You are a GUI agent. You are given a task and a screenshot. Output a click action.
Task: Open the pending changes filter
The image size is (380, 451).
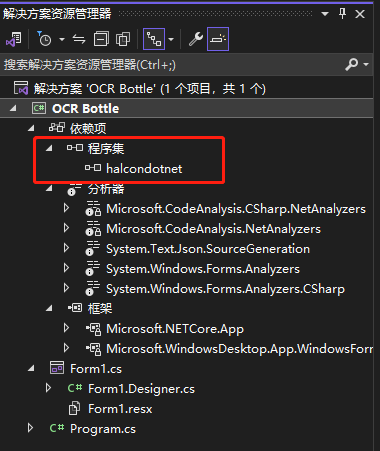(x=45, y=39)
